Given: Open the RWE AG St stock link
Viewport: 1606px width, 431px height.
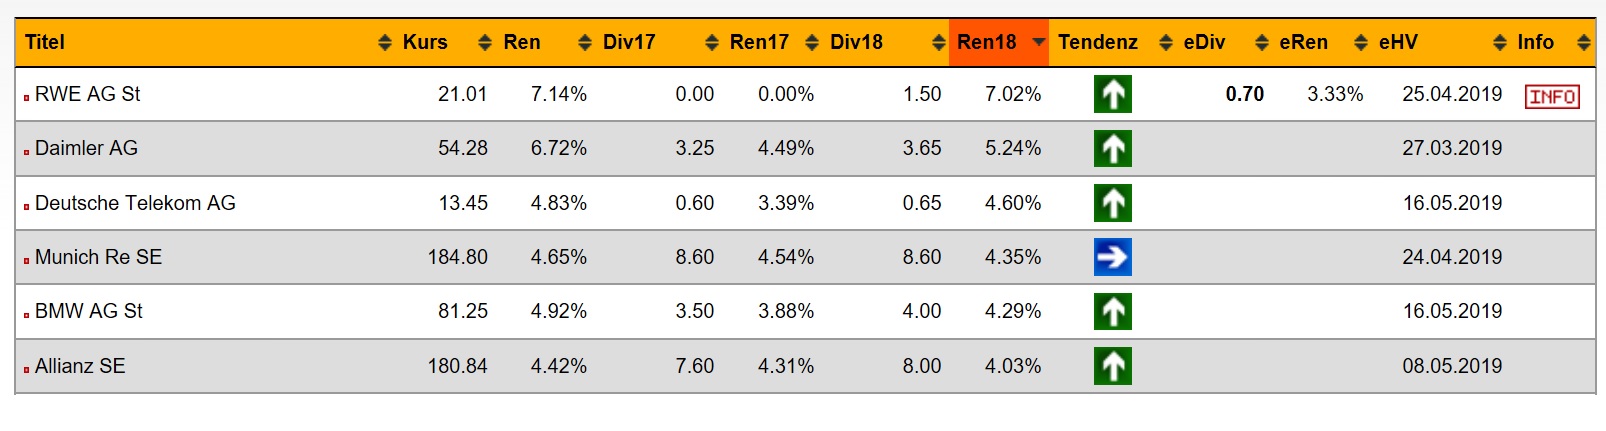Looking at the screenshot, I should coord(87,94).
